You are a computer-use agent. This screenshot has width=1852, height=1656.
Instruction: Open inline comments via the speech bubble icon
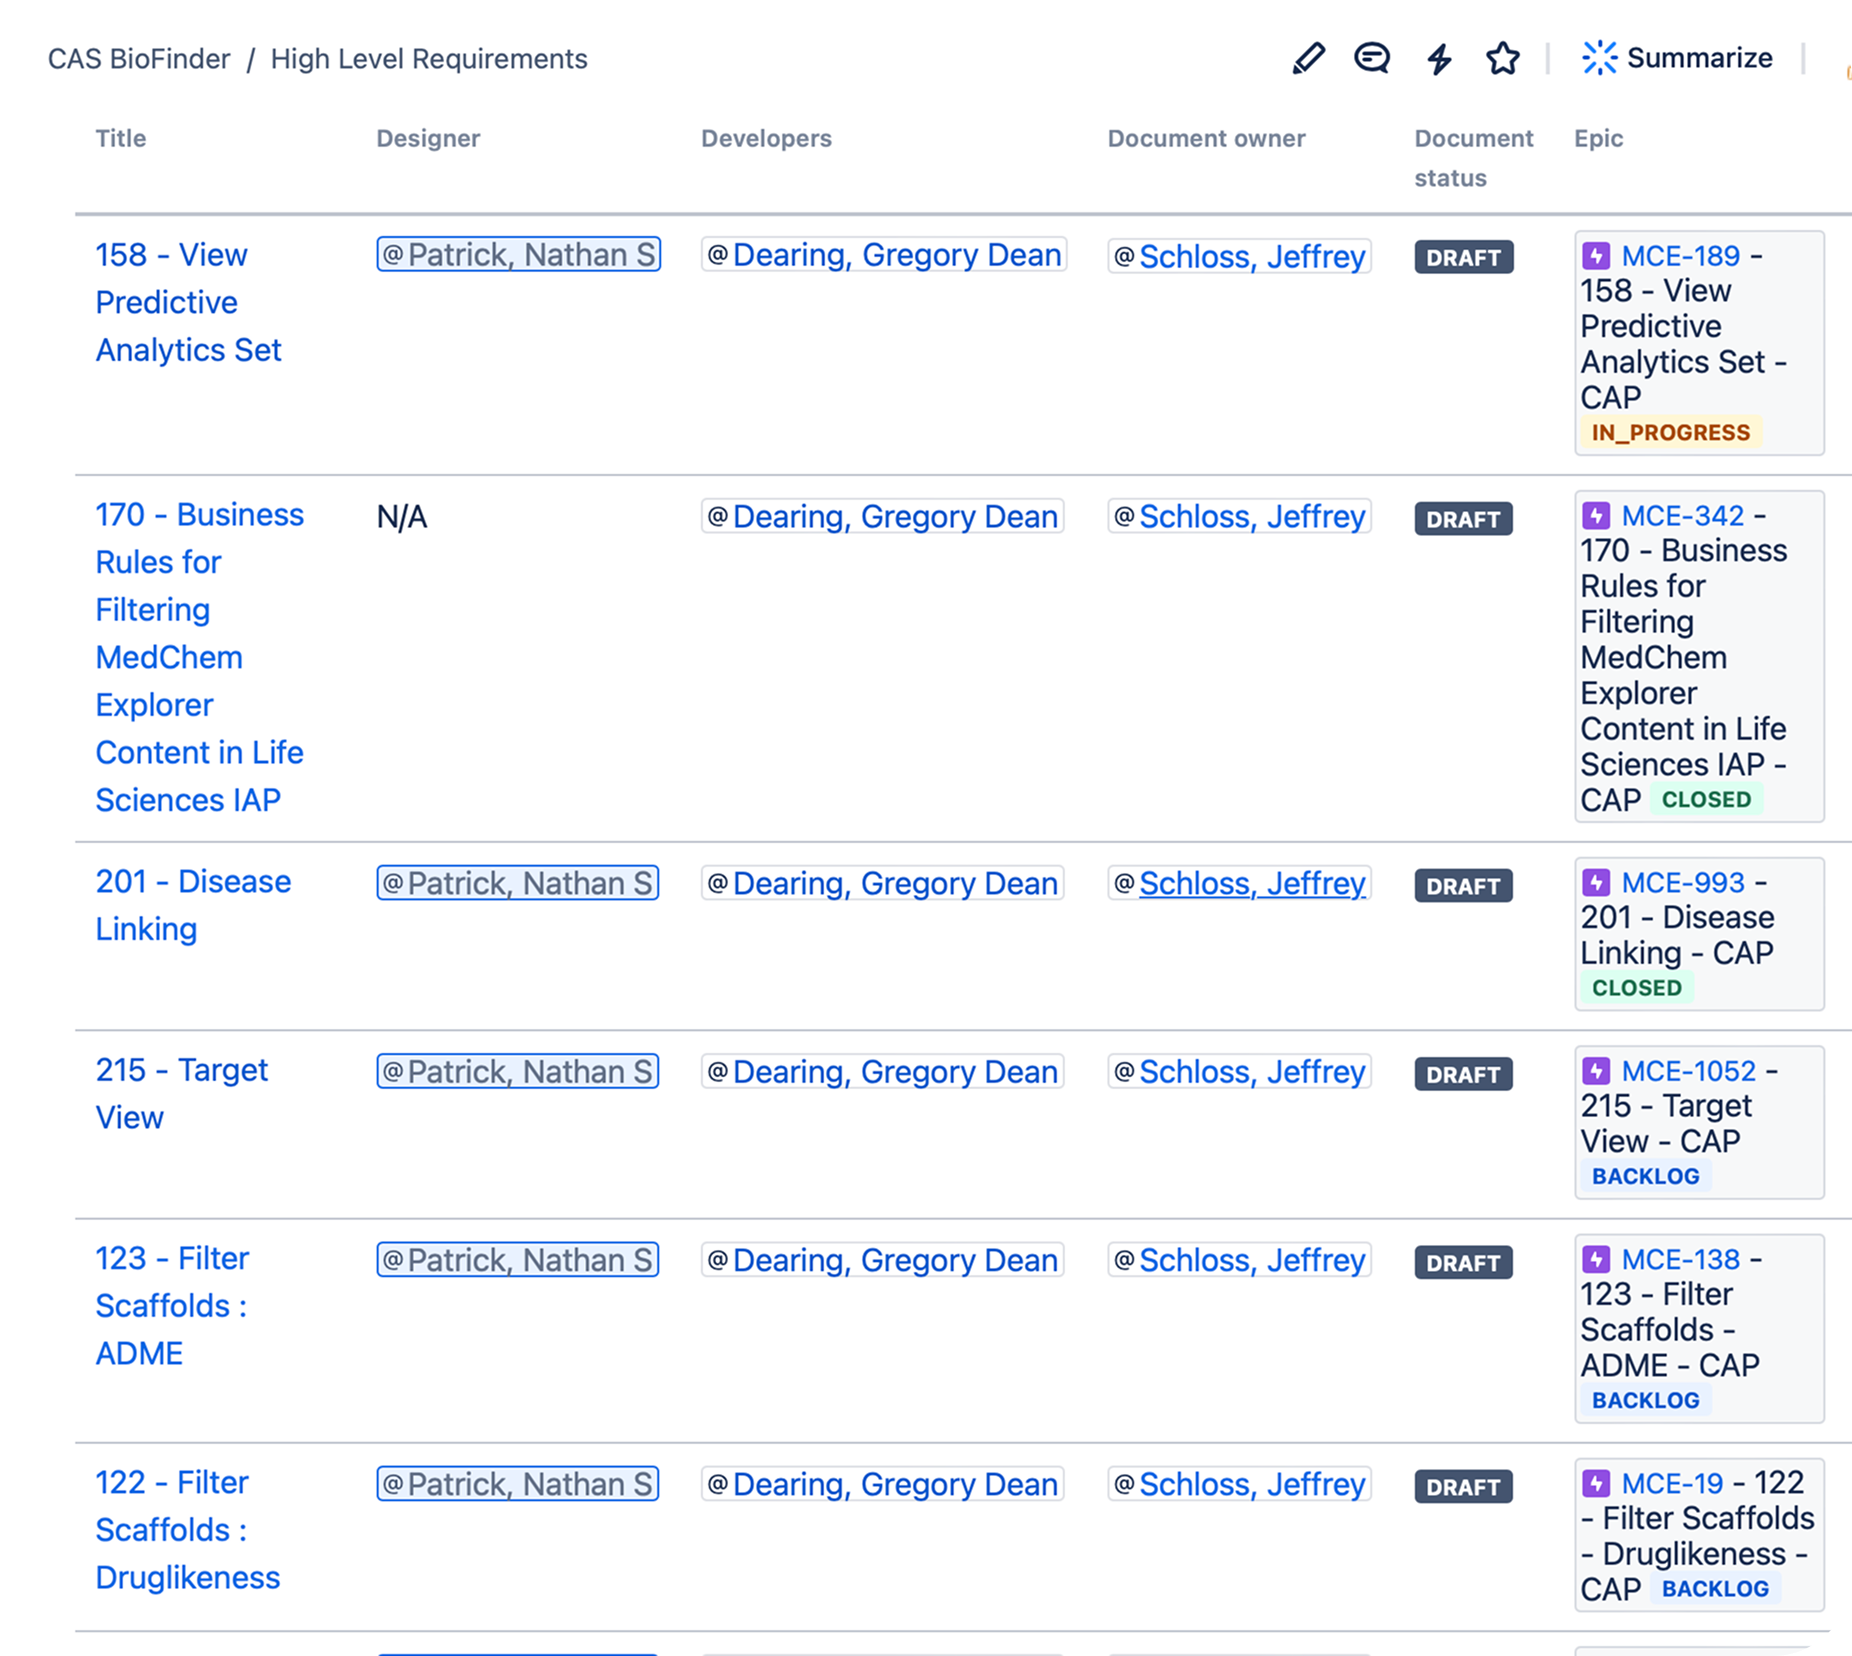point(1371,58)
